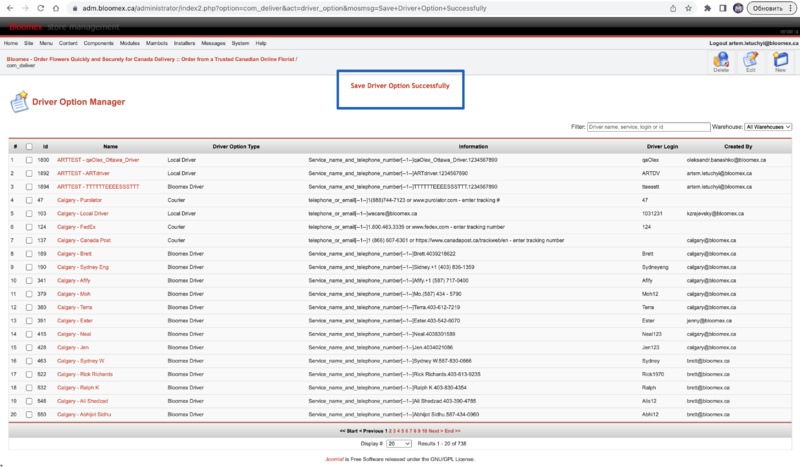Open the Home menu
This screenshot has height=467, width=800.
11,43
